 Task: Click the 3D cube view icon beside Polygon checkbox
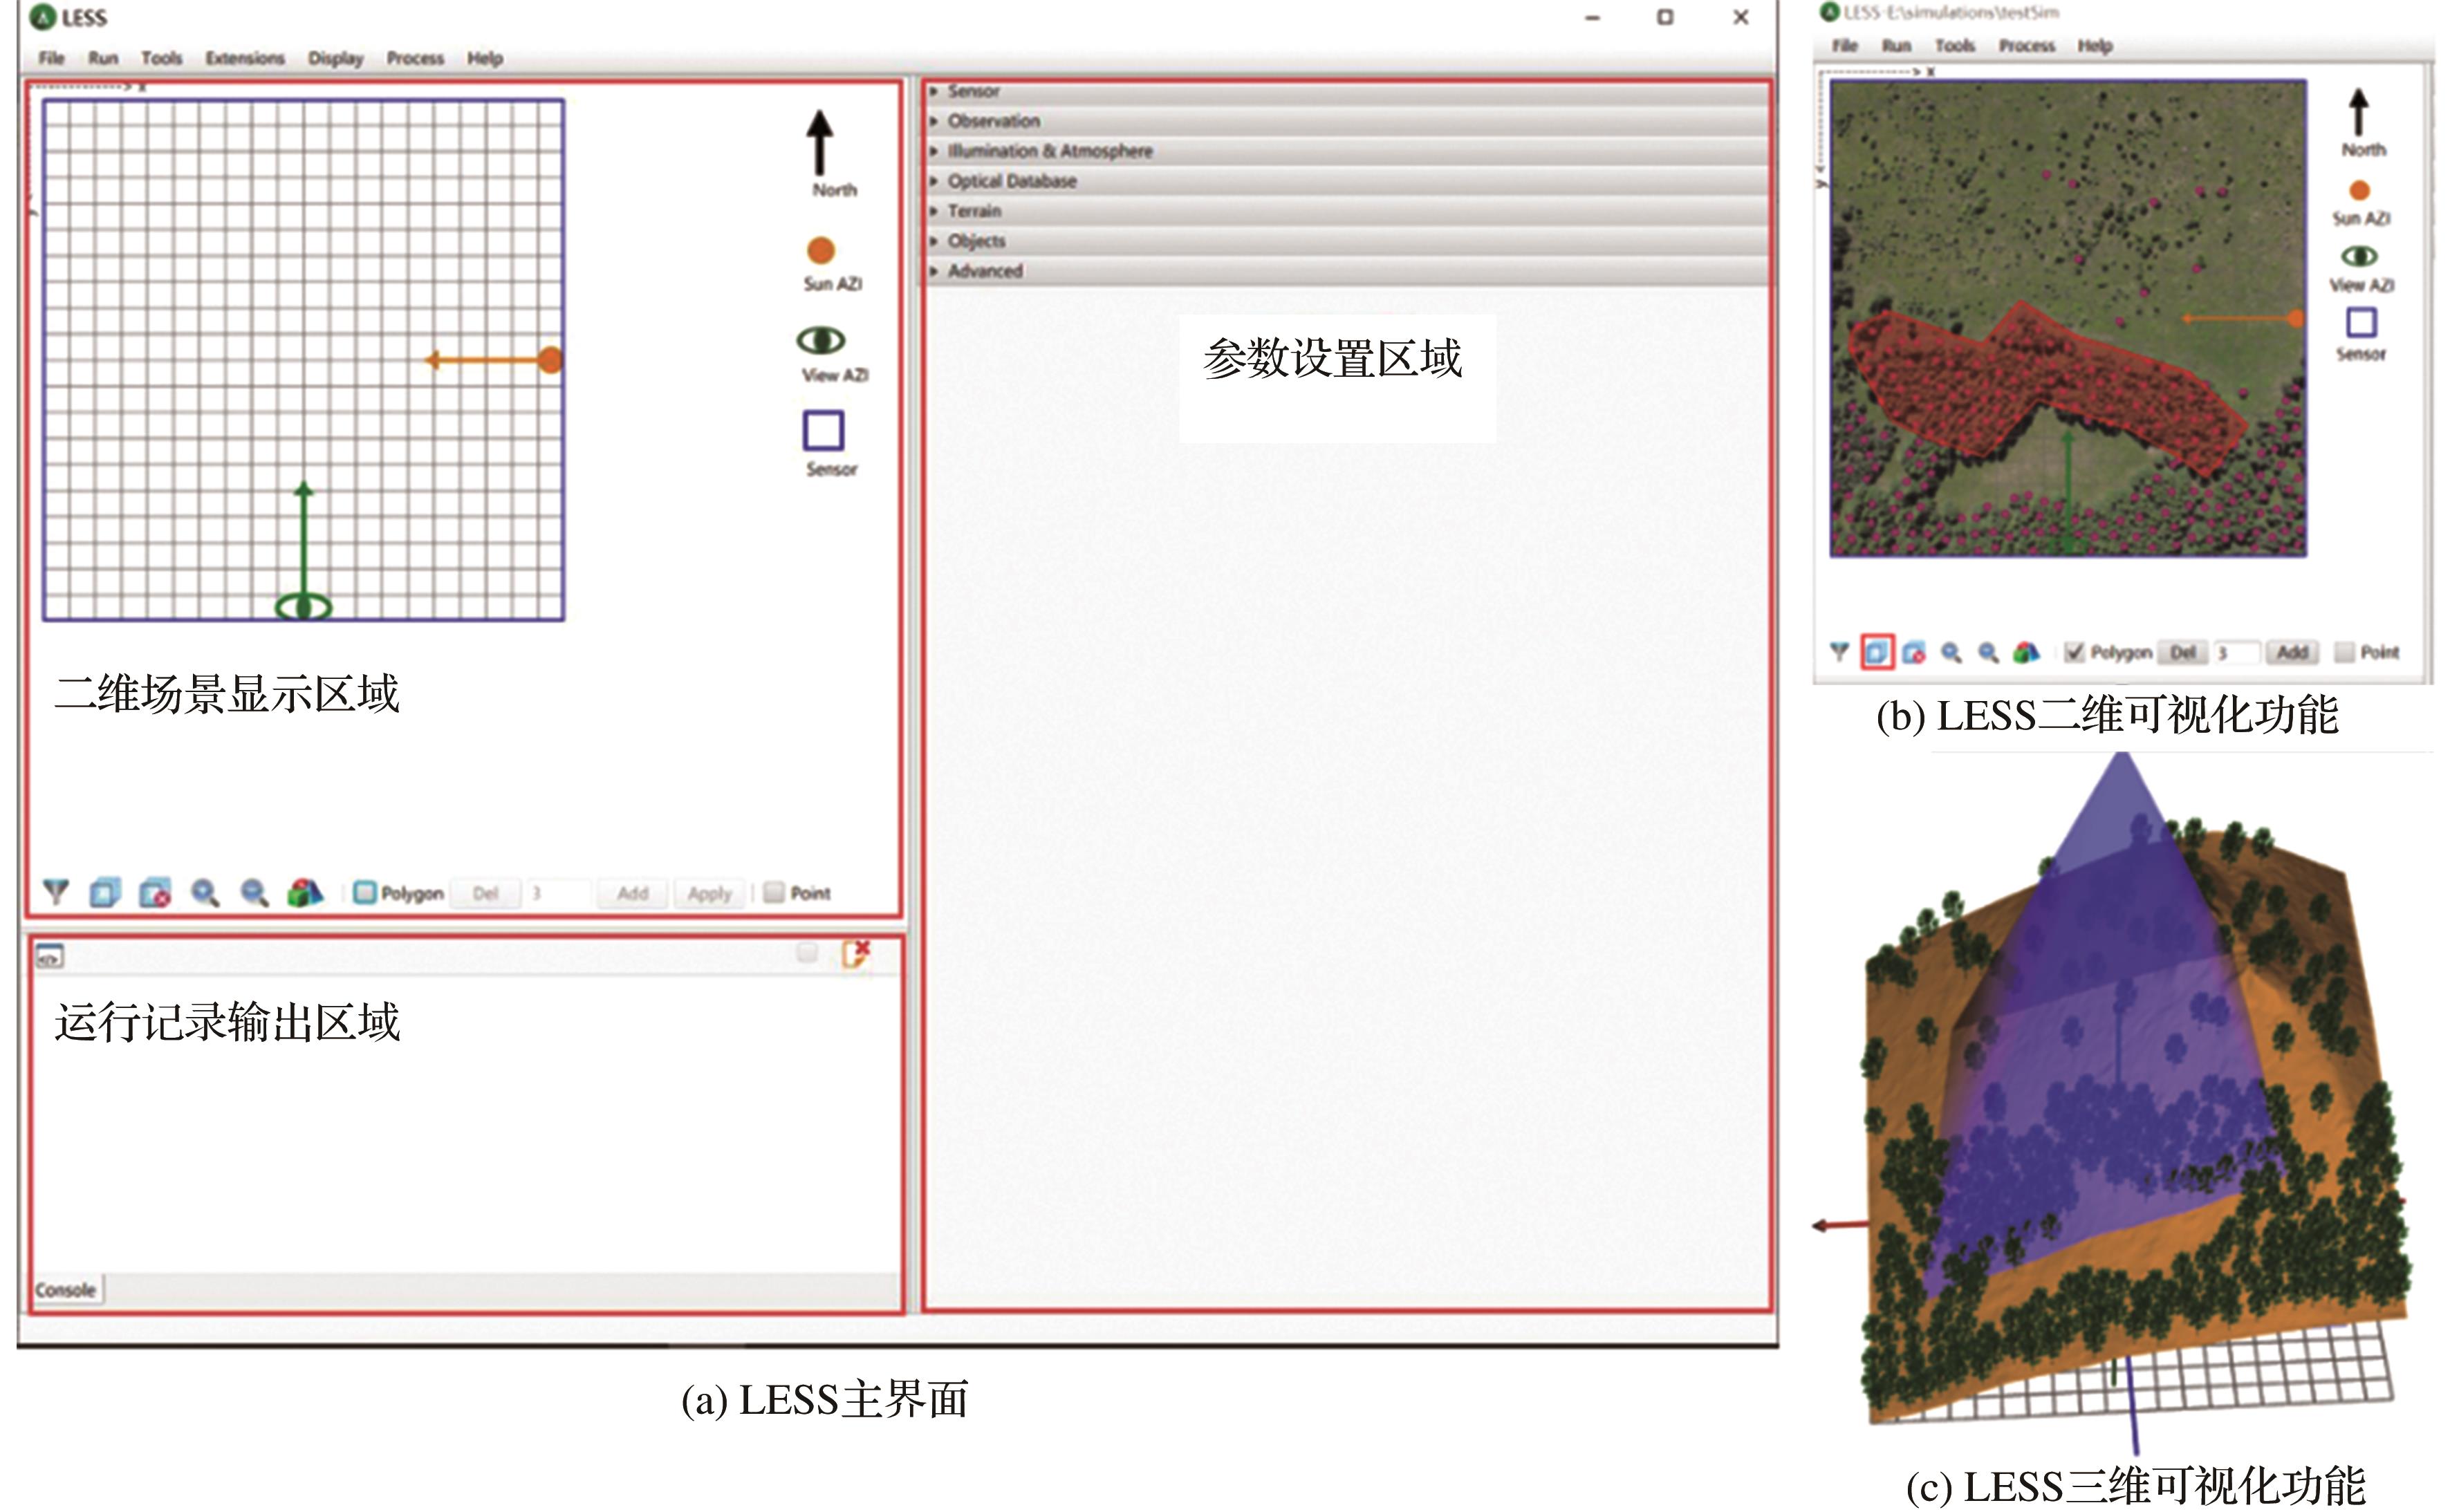point(305,892)
